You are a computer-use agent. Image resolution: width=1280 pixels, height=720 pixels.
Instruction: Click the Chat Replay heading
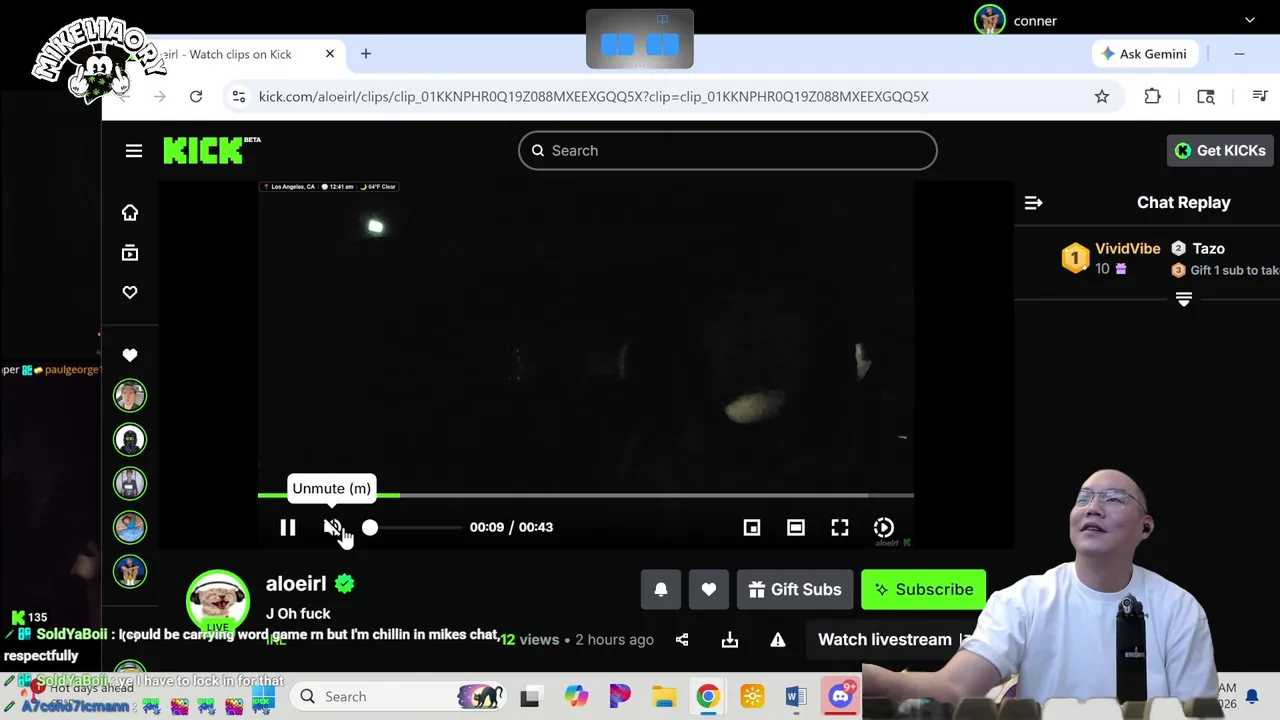pyautogui.click(x=1184, y=202)
